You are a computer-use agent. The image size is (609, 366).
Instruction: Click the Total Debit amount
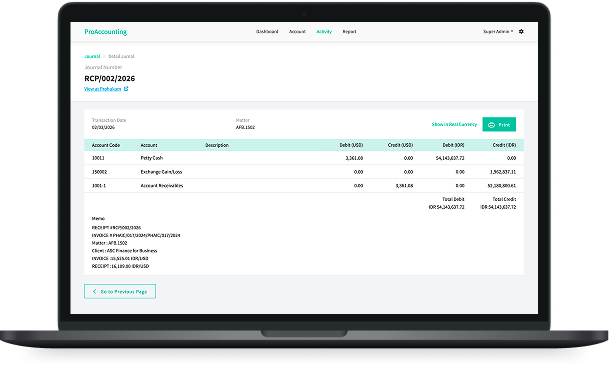(446, 207)
